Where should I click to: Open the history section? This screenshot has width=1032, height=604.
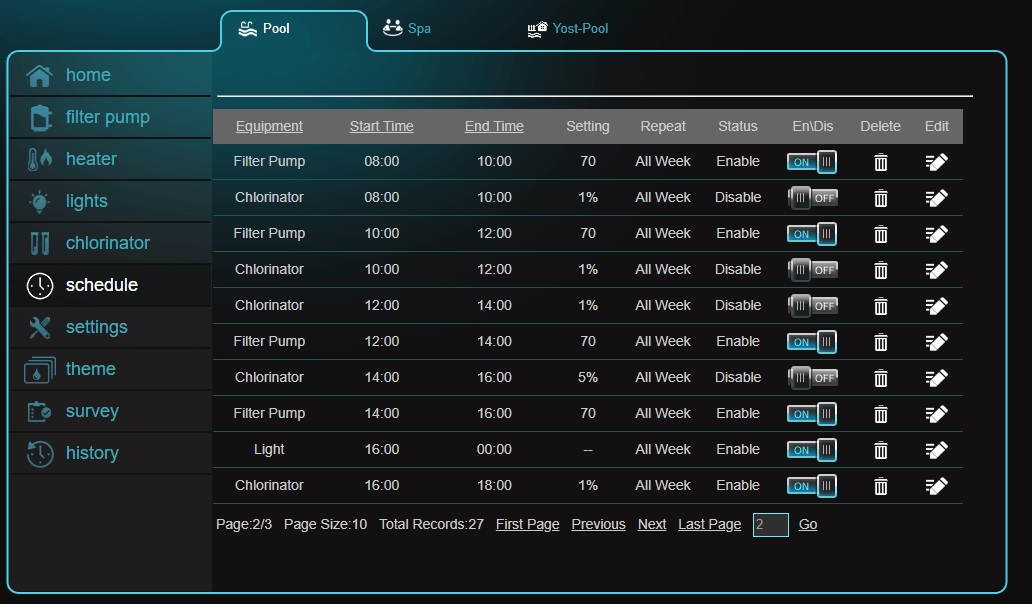pos(110,453)
